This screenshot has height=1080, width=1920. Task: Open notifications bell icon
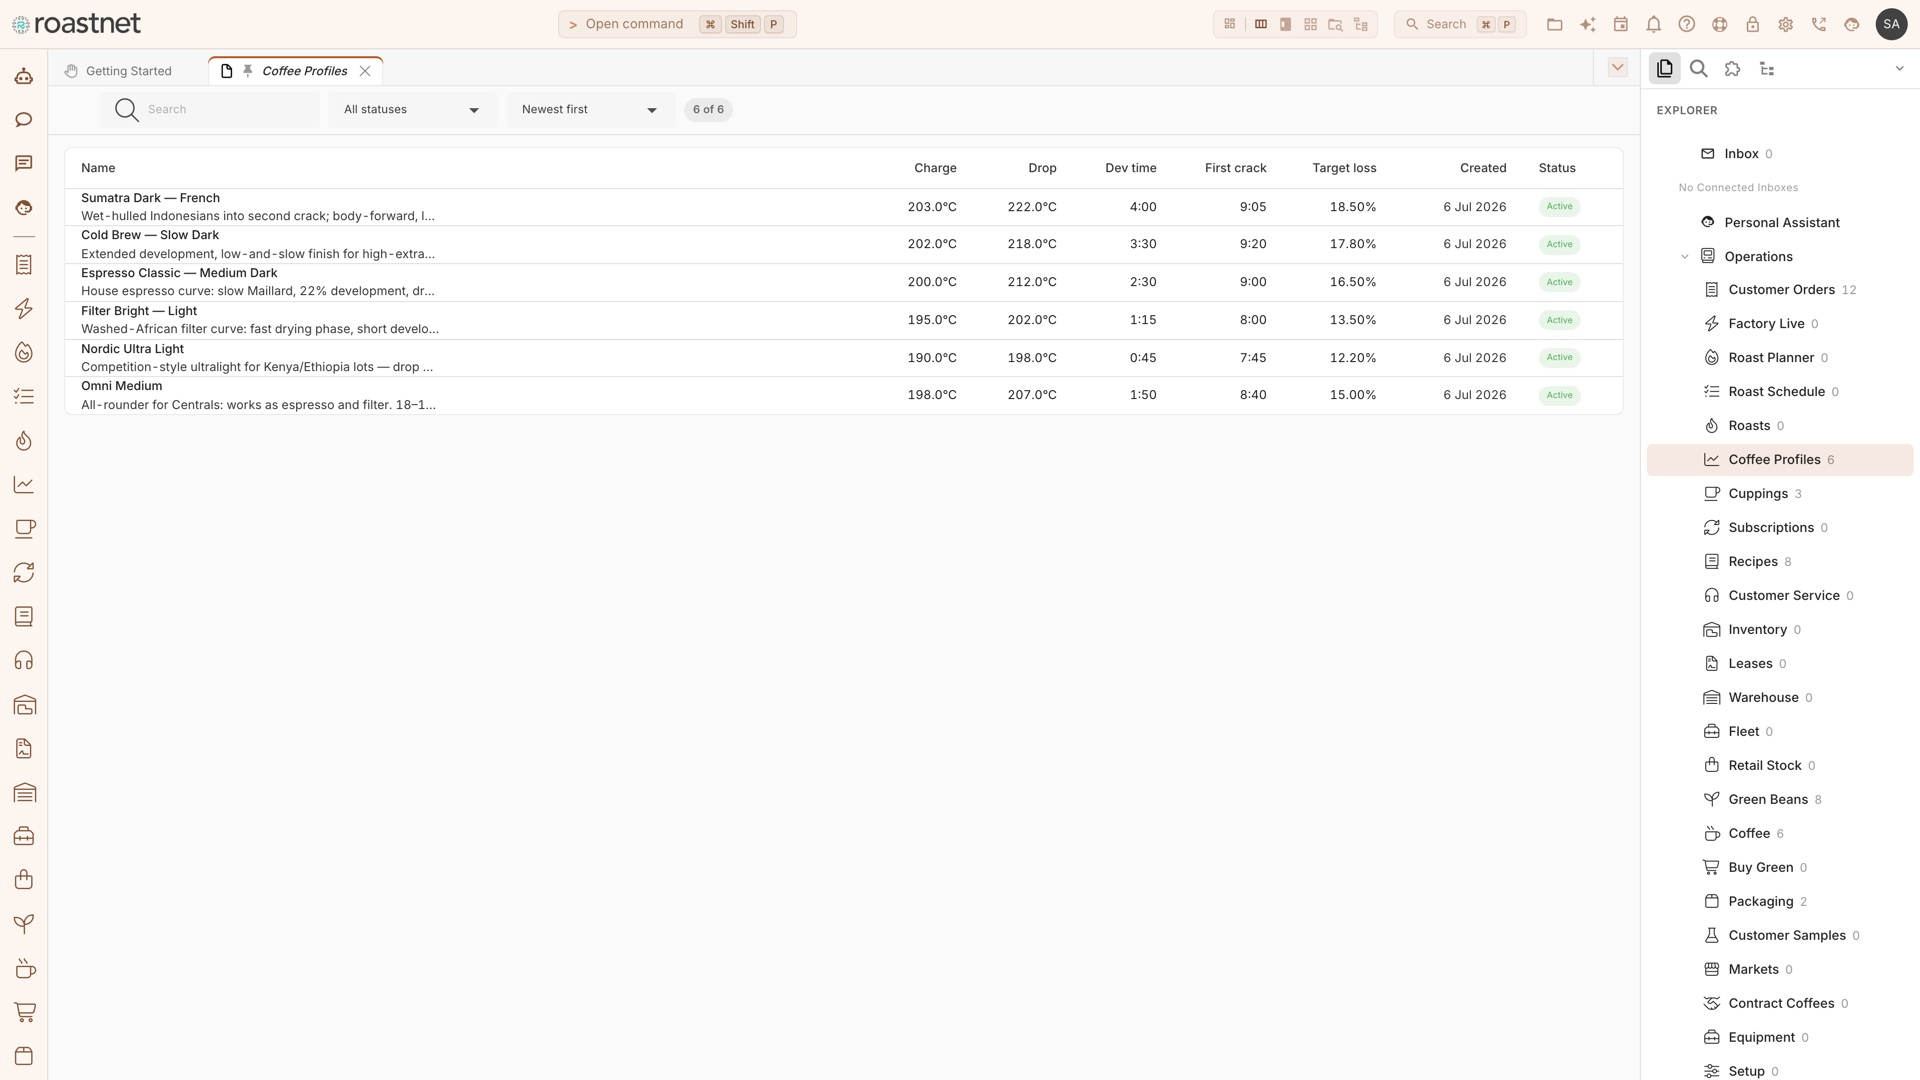click(1654, 24)
